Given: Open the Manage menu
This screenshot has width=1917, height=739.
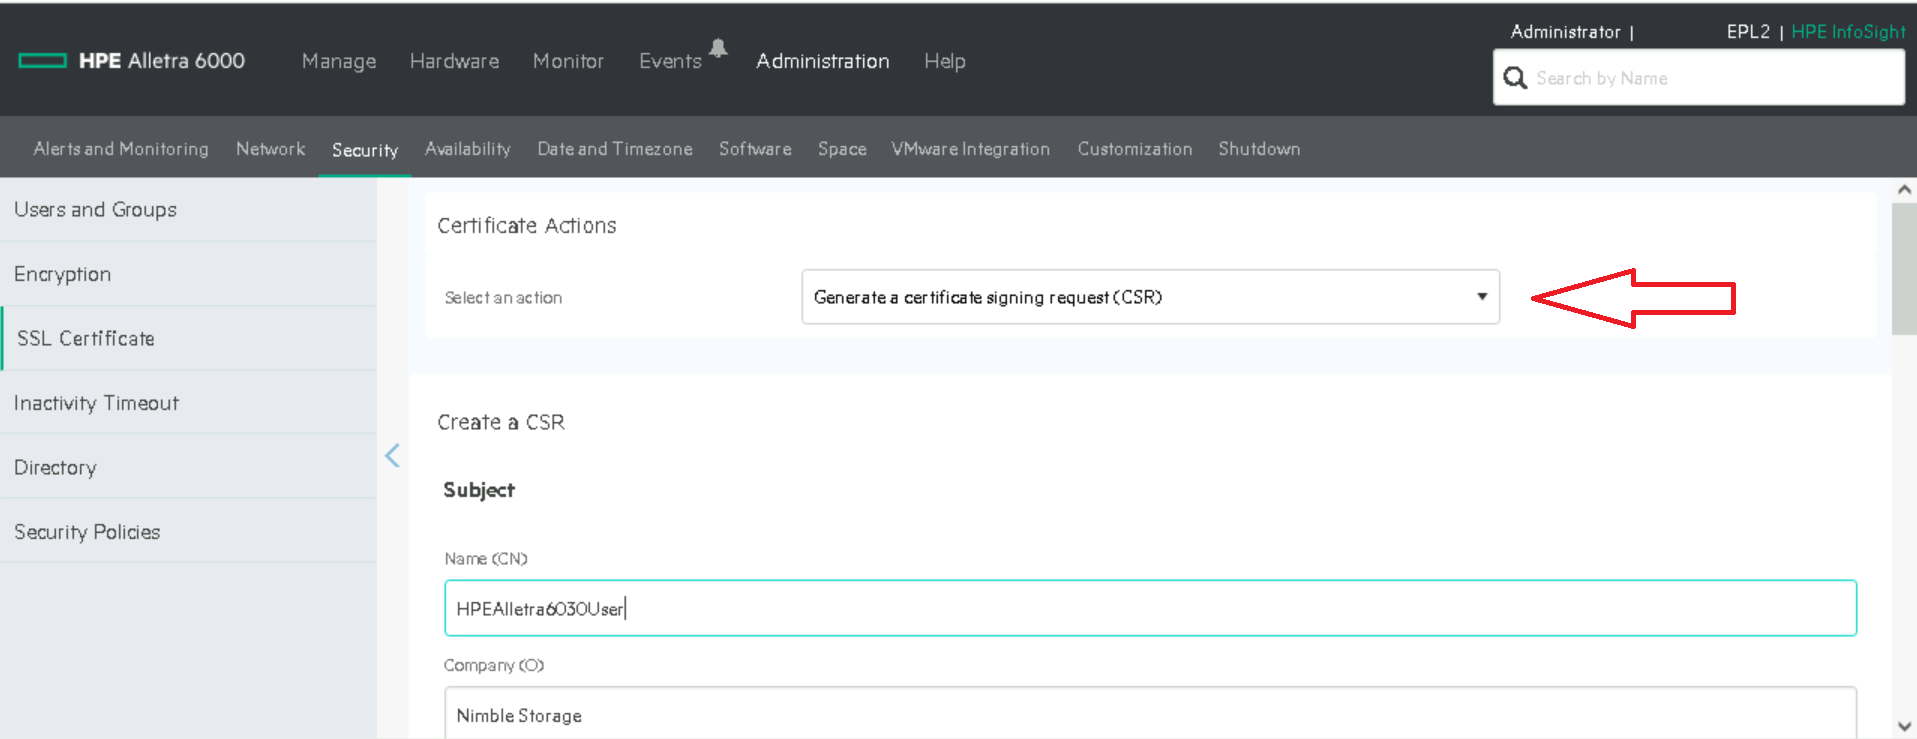Looking at the screenshot, I should 339,61.
